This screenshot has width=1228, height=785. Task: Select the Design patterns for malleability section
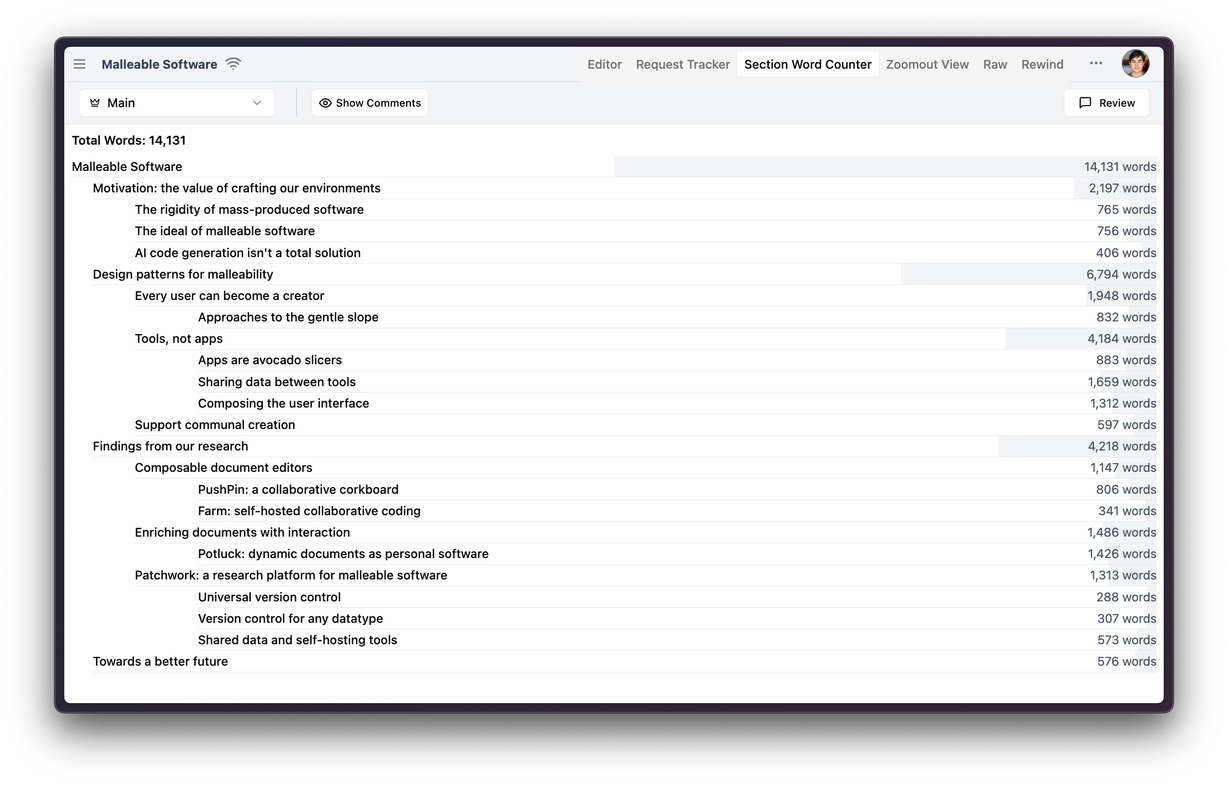[183, 274]
